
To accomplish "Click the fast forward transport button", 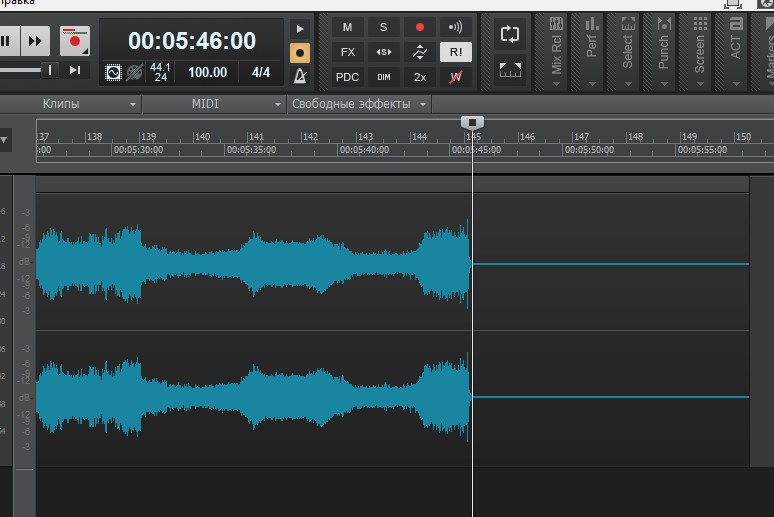I will pyautogui.click(x=35, y=40).
